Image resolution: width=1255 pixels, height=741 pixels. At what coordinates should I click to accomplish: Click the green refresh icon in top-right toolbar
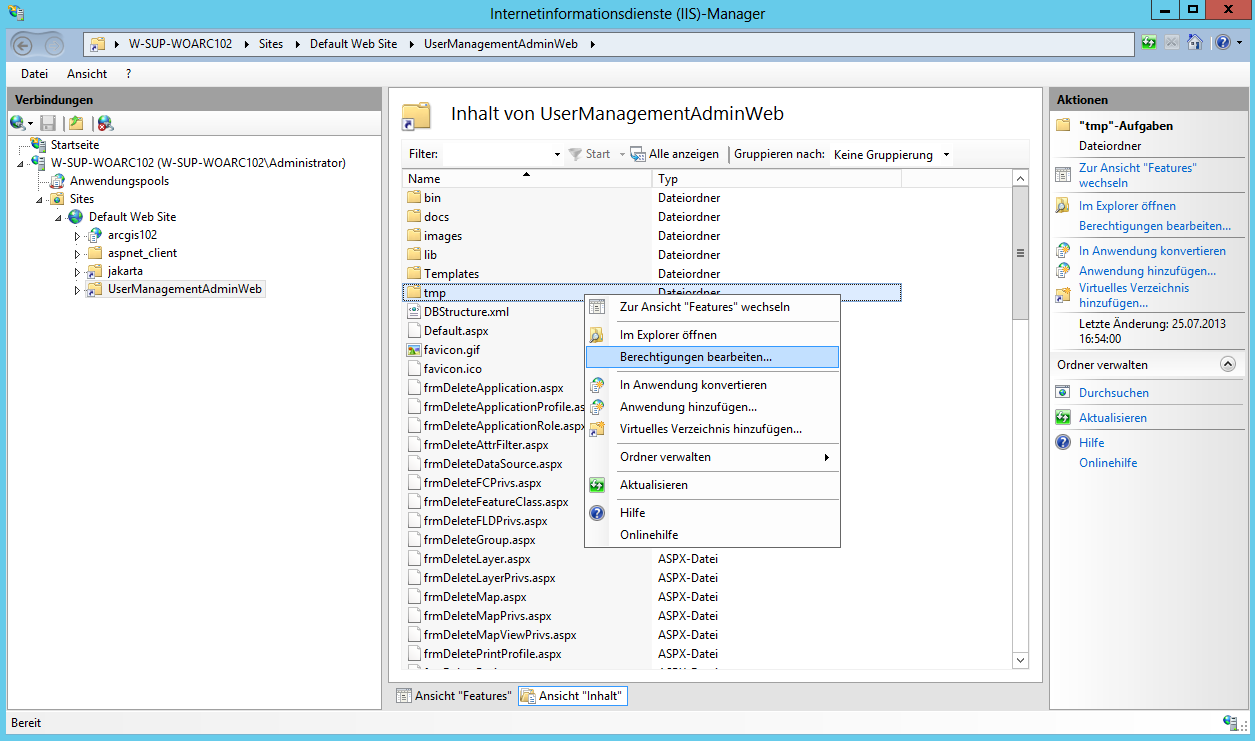click(1150, 43)
